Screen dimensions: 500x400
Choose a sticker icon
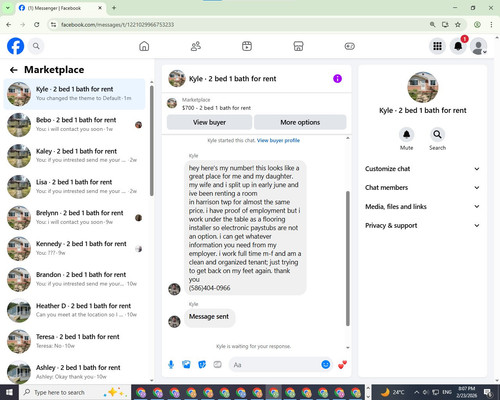tap(202, 365)
